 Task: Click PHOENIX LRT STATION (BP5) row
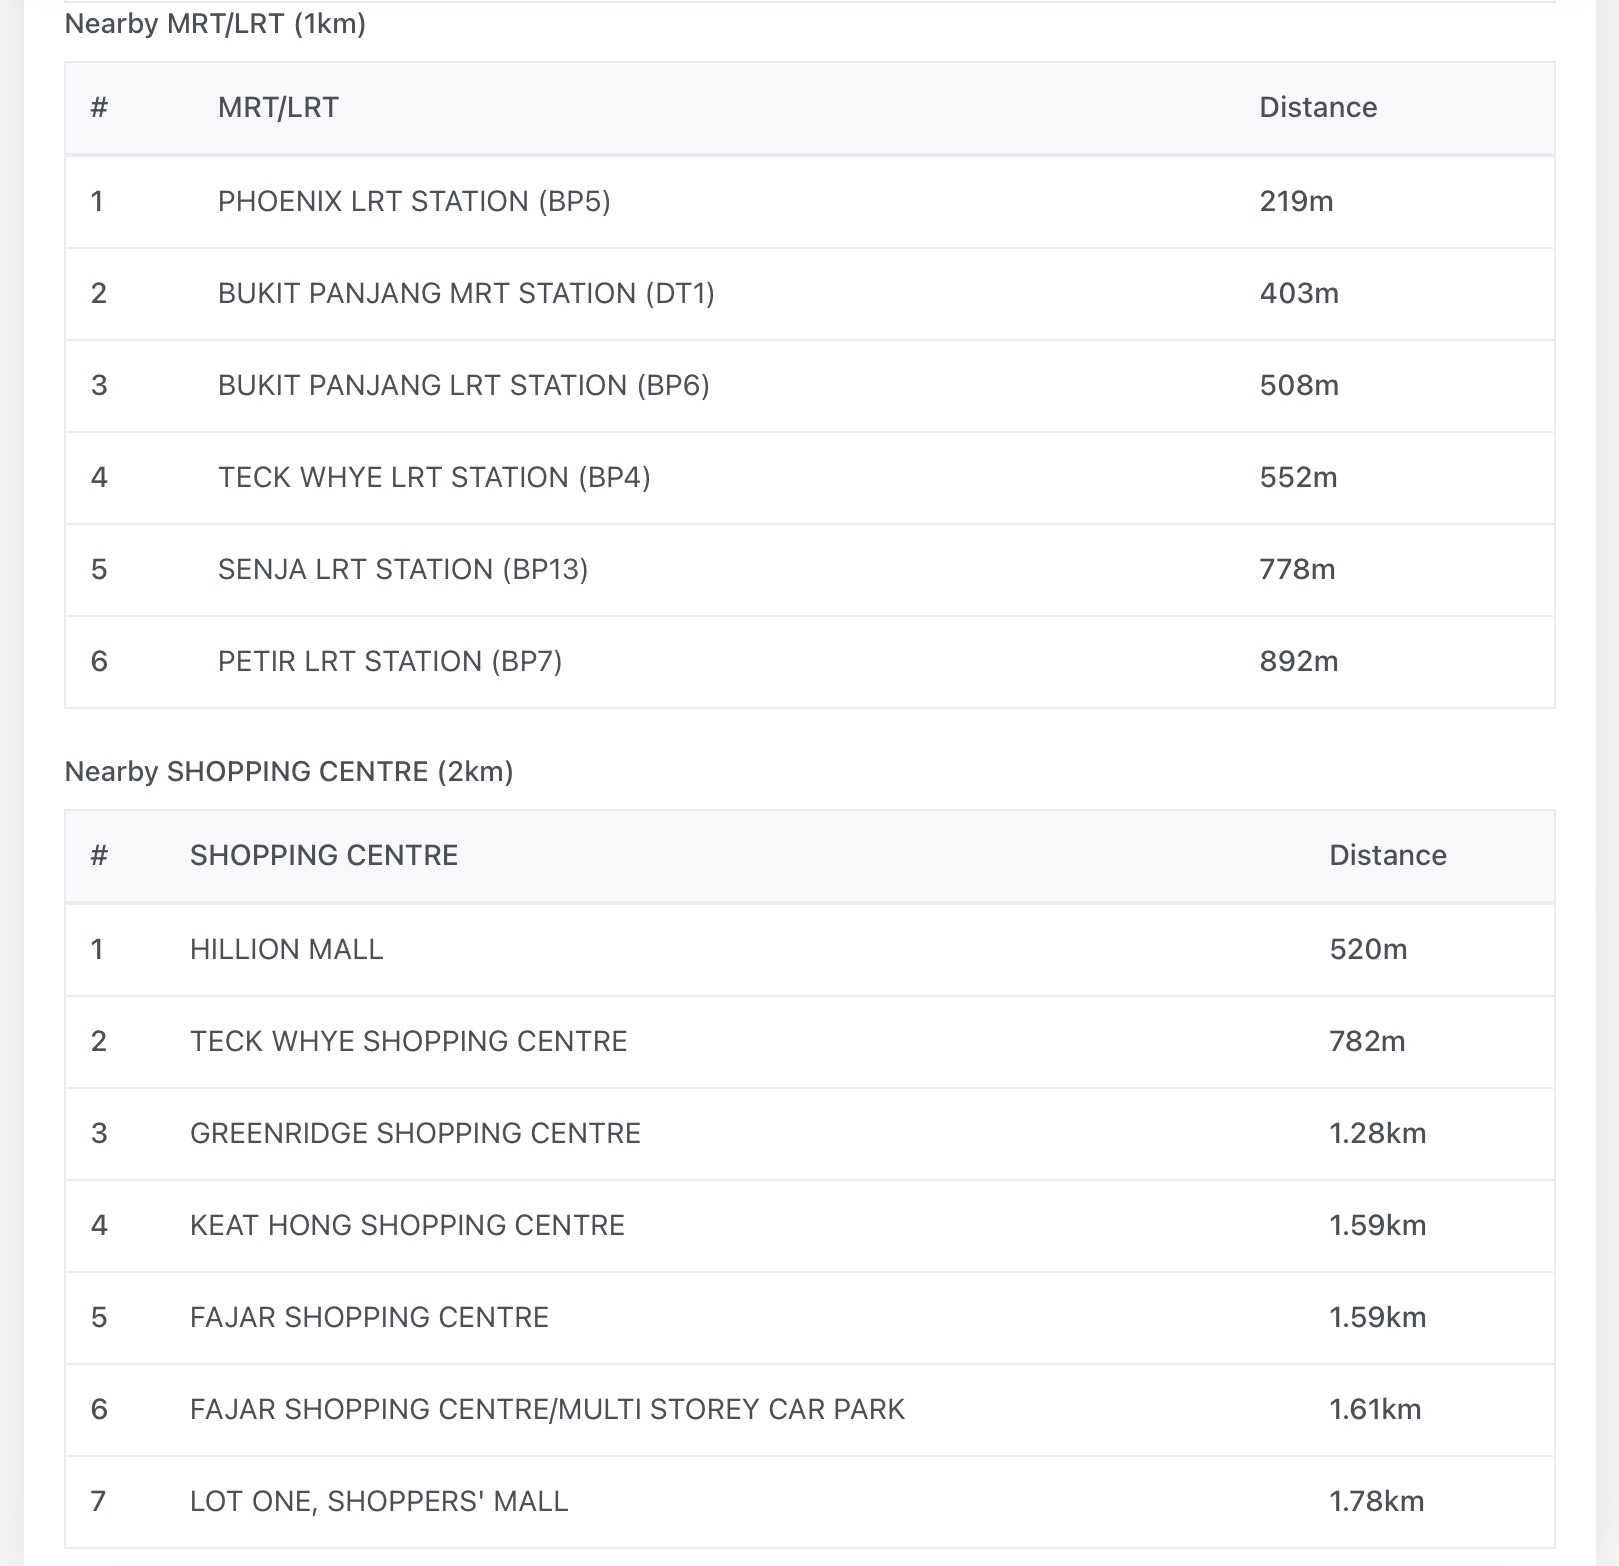(414, 201)
